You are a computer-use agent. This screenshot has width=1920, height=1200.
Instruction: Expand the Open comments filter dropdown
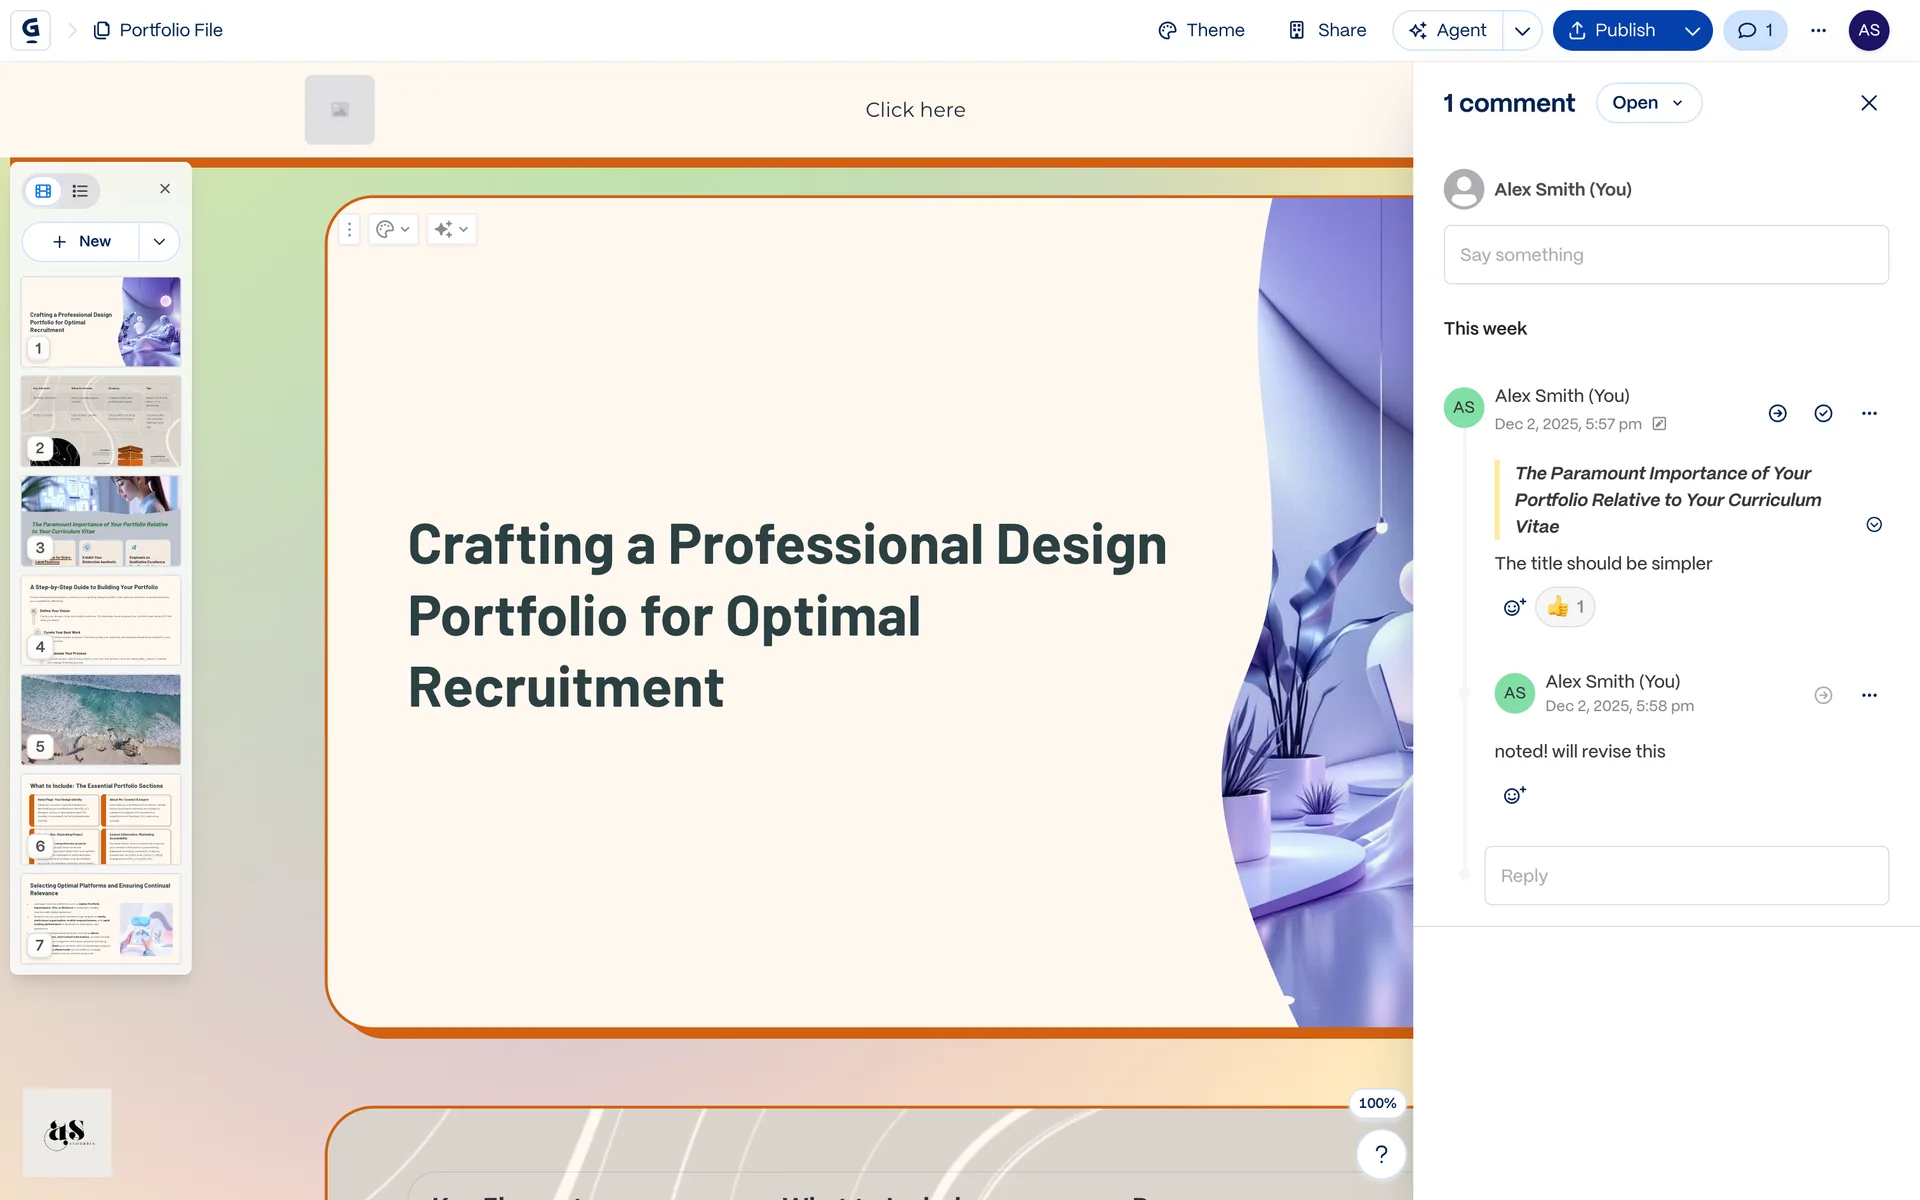(1648, 103)
